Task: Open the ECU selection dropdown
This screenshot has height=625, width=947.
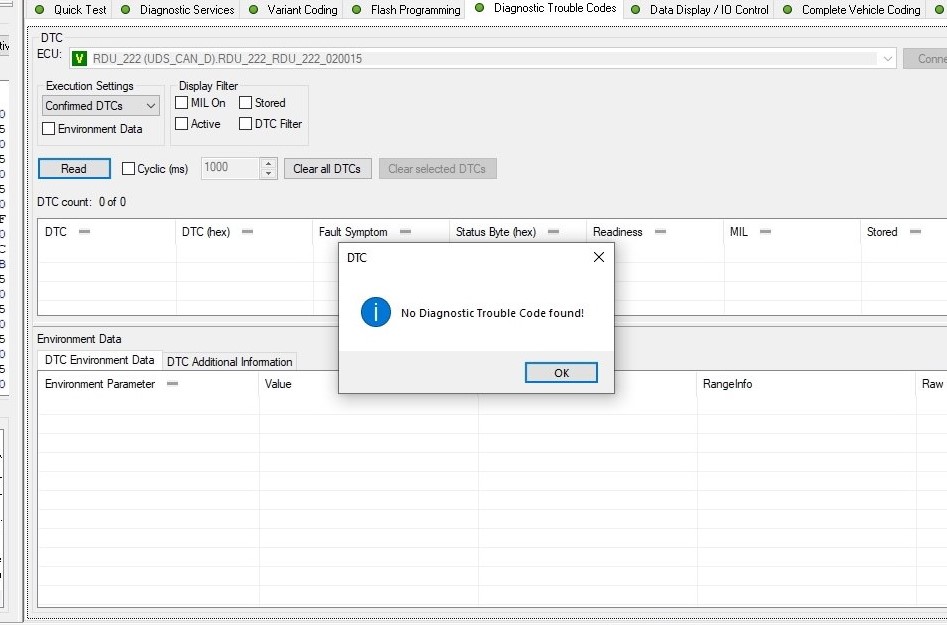Action: click(x=887, y=57)
